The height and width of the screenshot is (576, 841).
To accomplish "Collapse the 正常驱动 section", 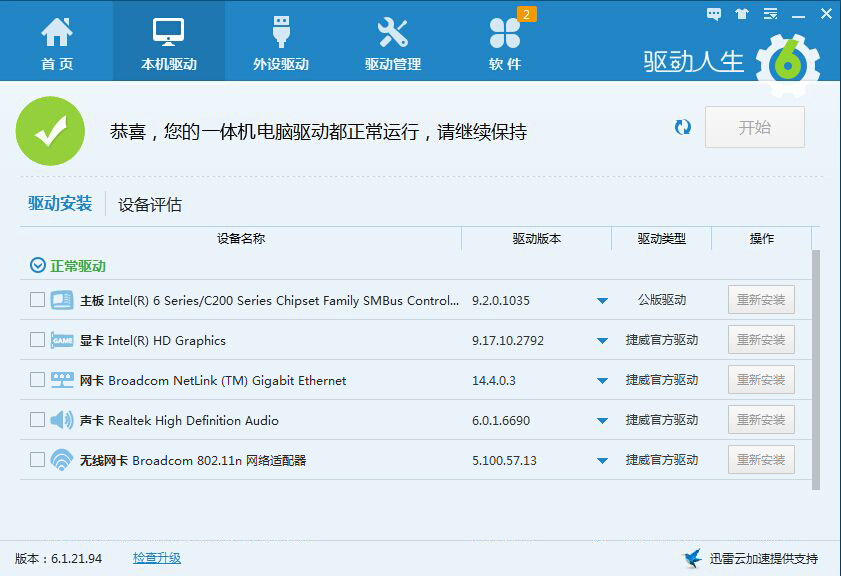I will coord(38,266).
